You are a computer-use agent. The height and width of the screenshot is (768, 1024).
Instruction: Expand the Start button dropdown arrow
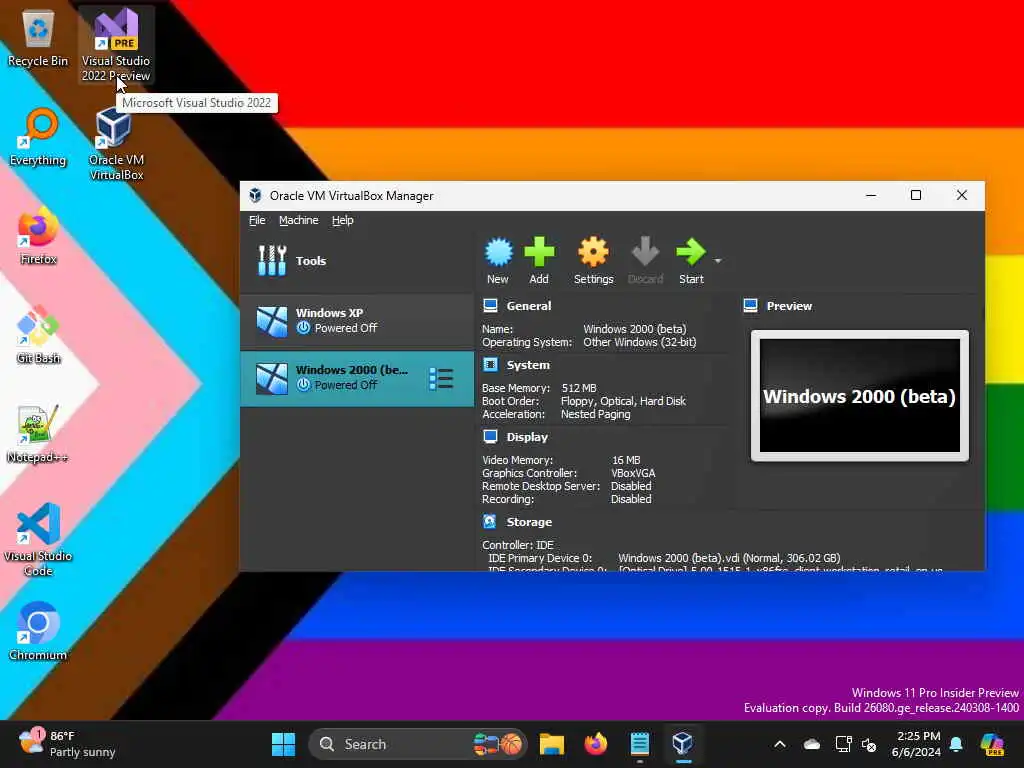pos(718,261)
